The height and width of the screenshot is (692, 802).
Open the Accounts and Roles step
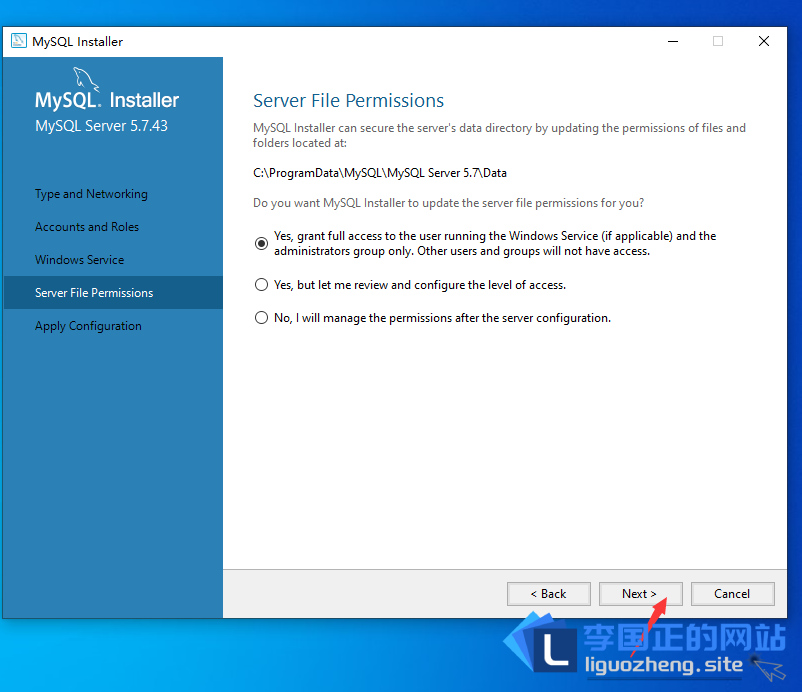(87, 227)
